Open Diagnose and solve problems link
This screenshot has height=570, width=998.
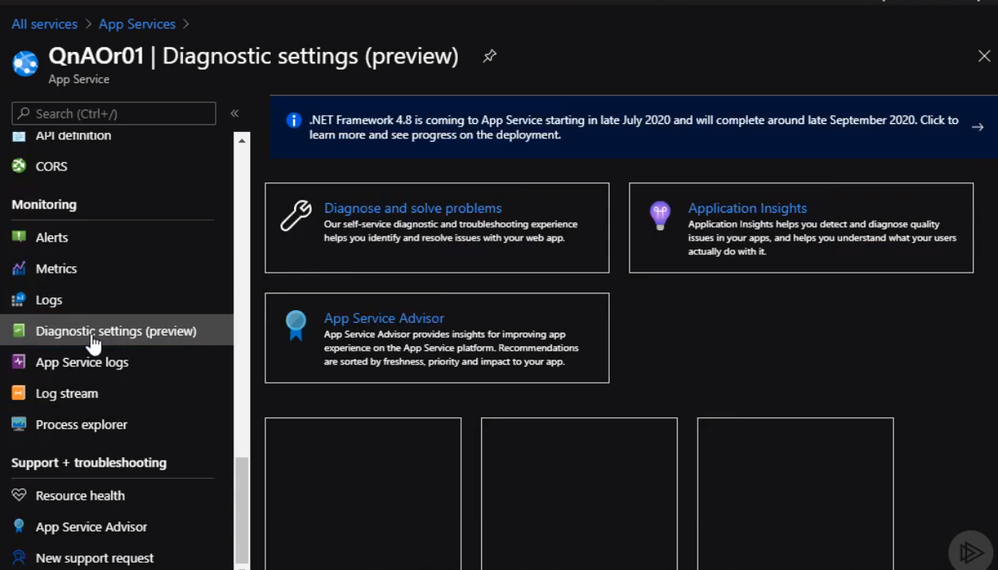point(412,208)
